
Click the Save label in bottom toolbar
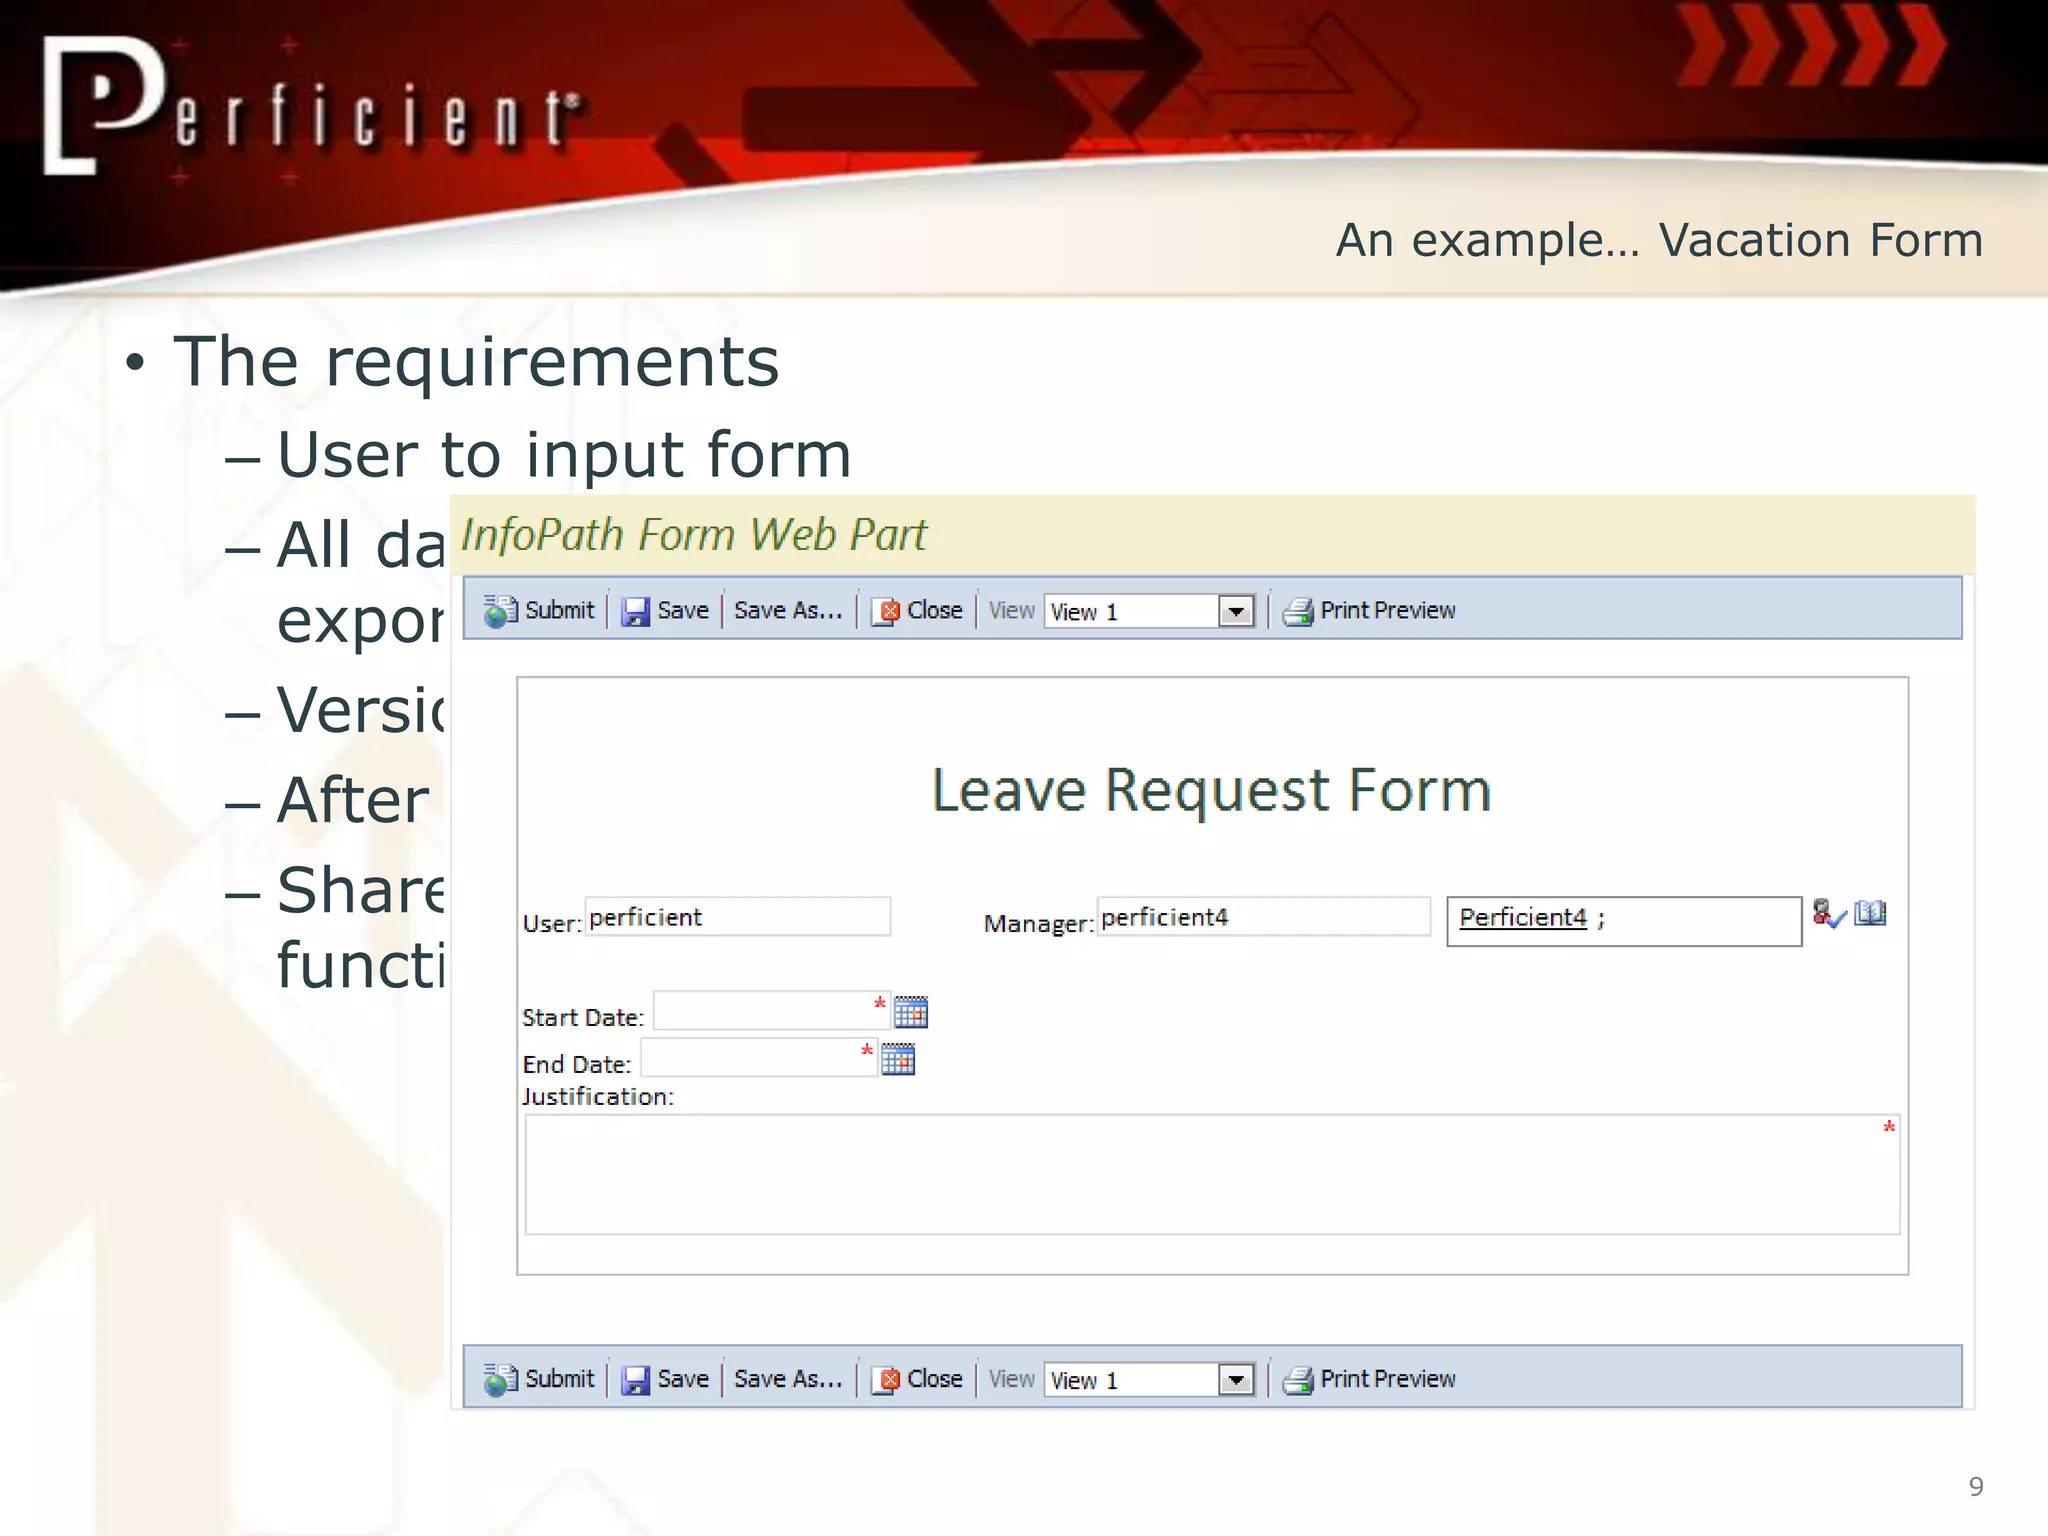(x=683, y=1379)
